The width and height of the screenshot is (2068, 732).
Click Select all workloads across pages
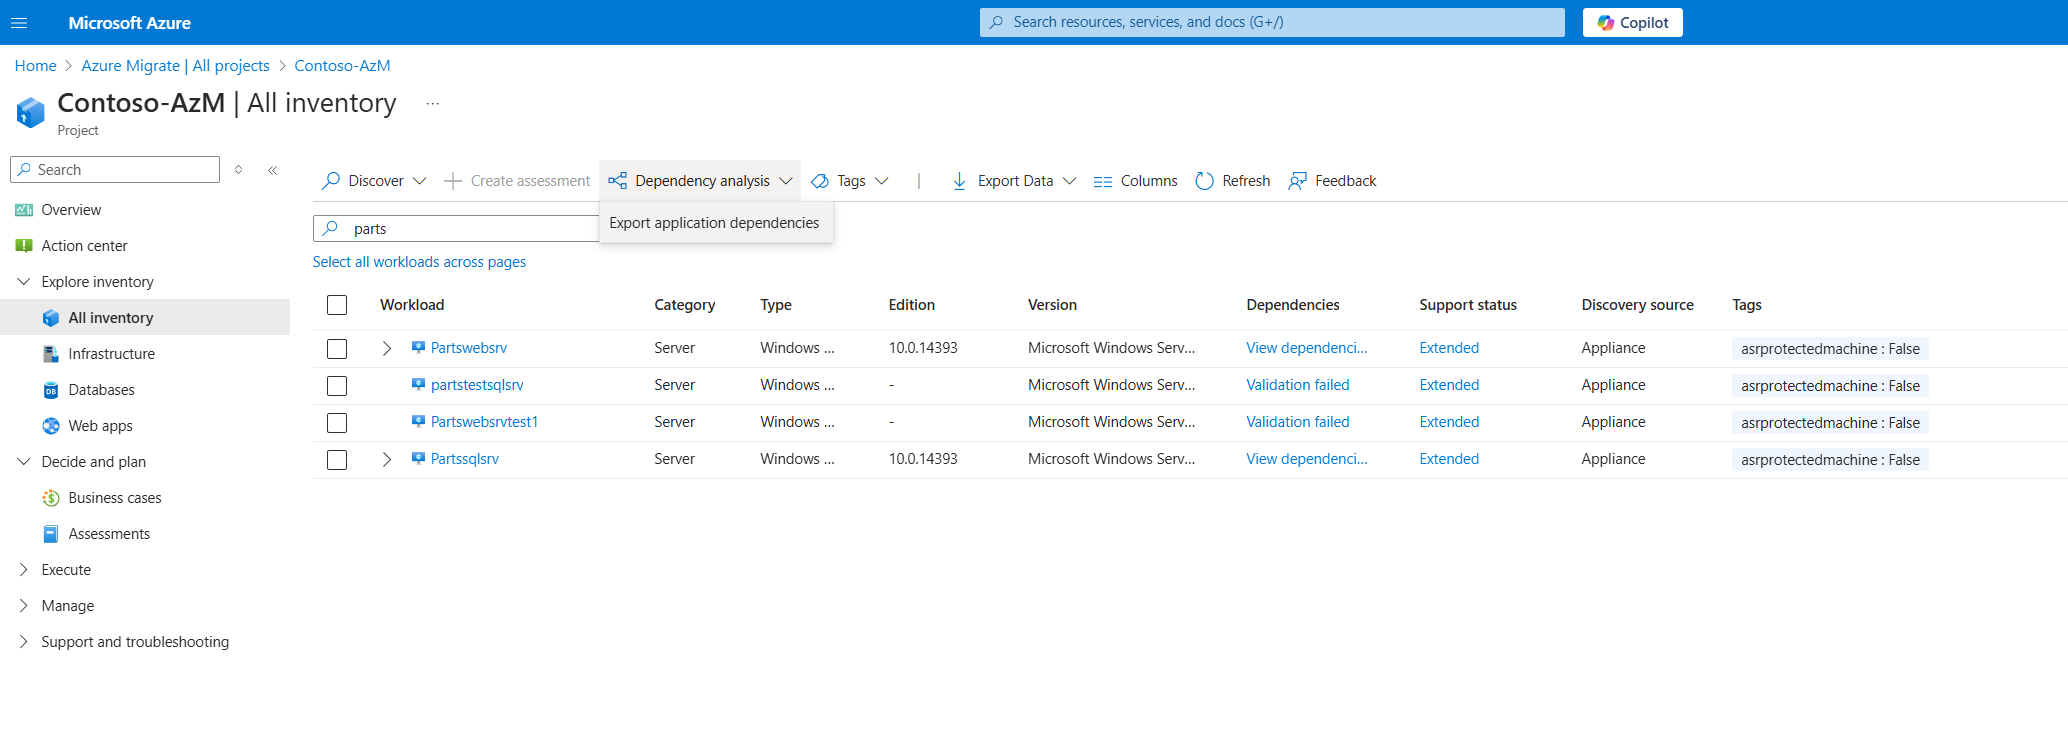(419, 262)
